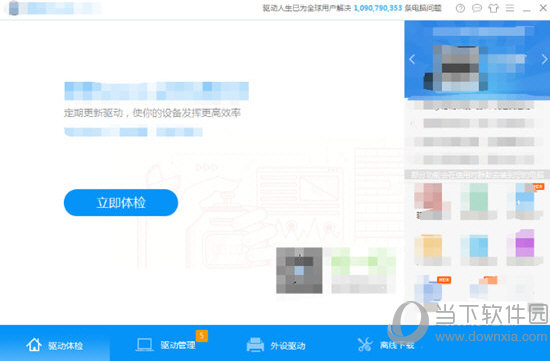Open the feedback chat bubble icon

477,8
